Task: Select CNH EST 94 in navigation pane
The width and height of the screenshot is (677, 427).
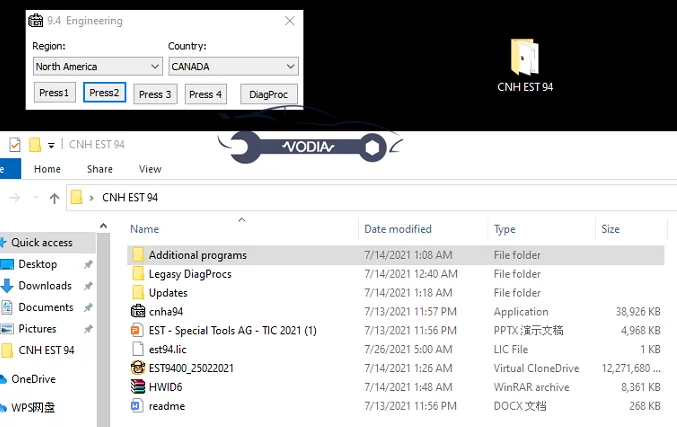Action: (x=46, y=350)
